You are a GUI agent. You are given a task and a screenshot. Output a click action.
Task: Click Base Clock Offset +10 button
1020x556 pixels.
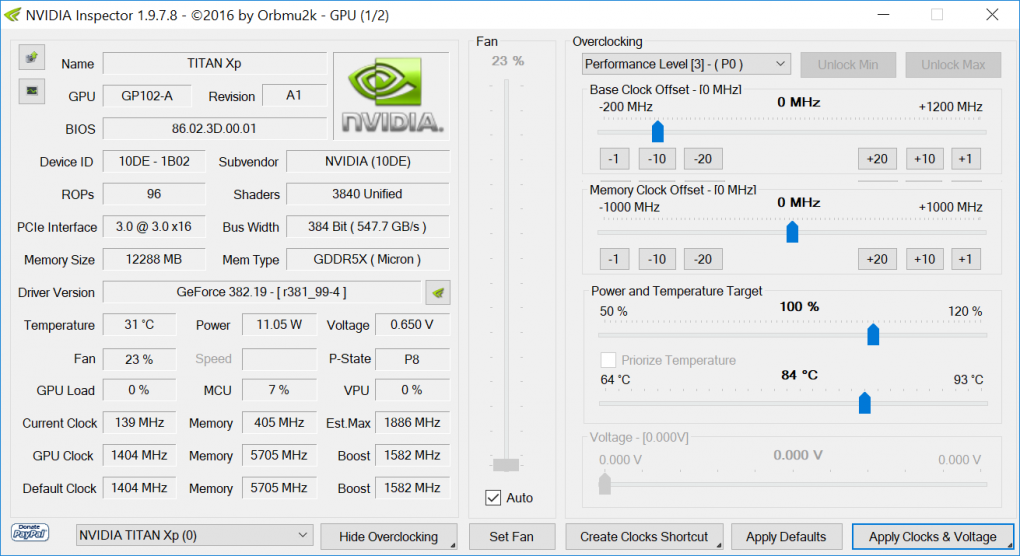[x=924, y=159]
